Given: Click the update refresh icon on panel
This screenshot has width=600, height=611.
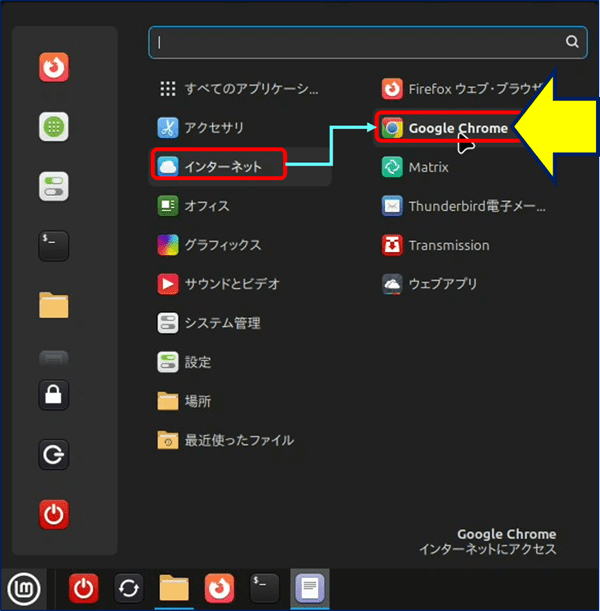Looking at the screenshot, I should tap(129, 588).
